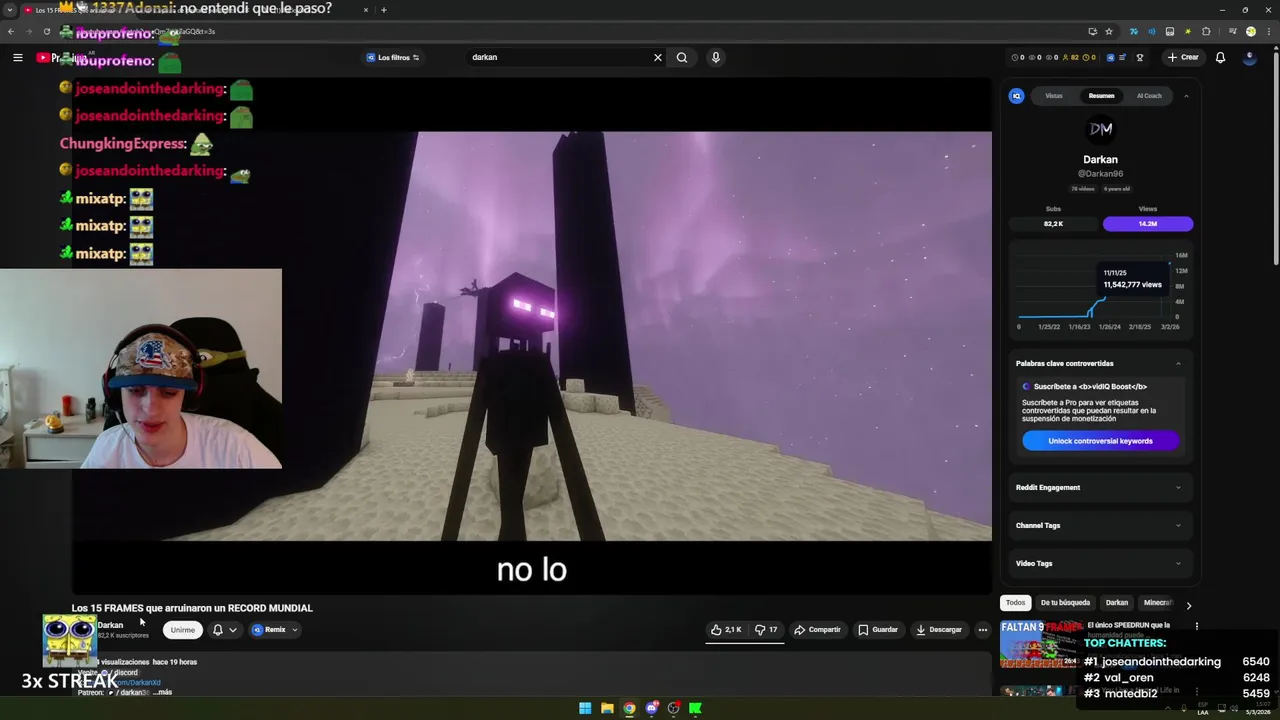Switch to the AI Coach tab
The height and width of the screenshot is (720, 1280).
(x=1149, y=96)
